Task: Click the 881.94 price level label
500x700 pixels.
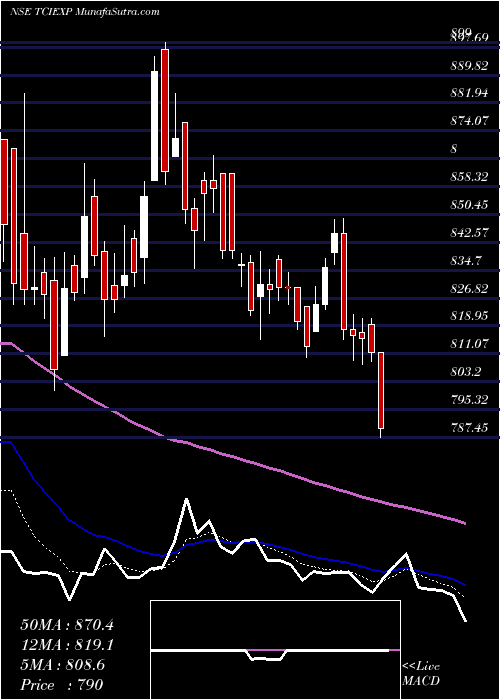Action: coord(469,93)
